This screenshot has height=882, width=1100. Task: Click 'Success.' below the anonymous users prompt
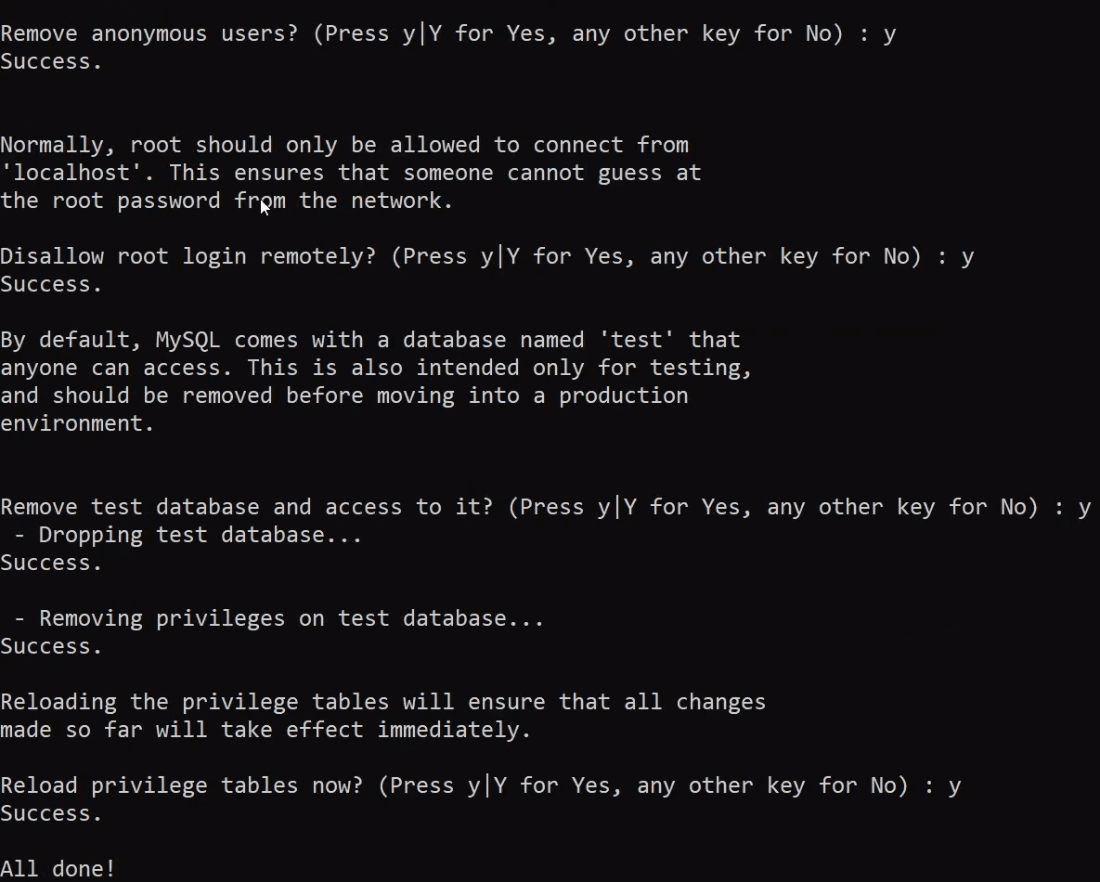[x=51, y=62]
